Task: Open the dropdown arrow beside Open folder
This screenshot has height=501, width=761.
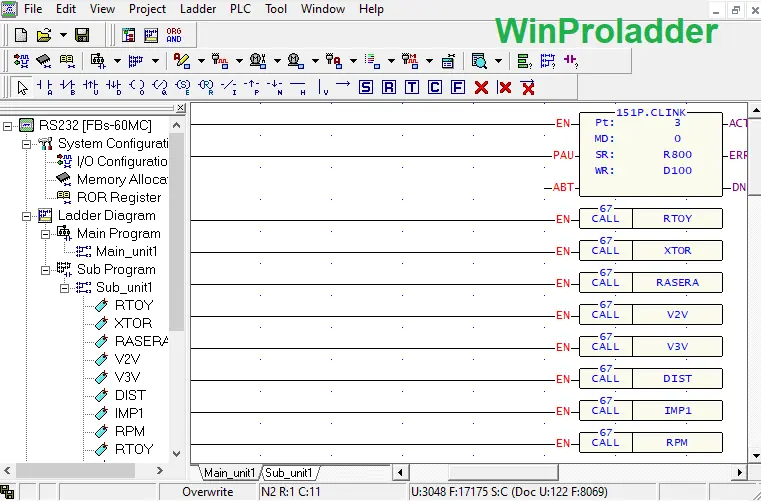Action: 62,35
